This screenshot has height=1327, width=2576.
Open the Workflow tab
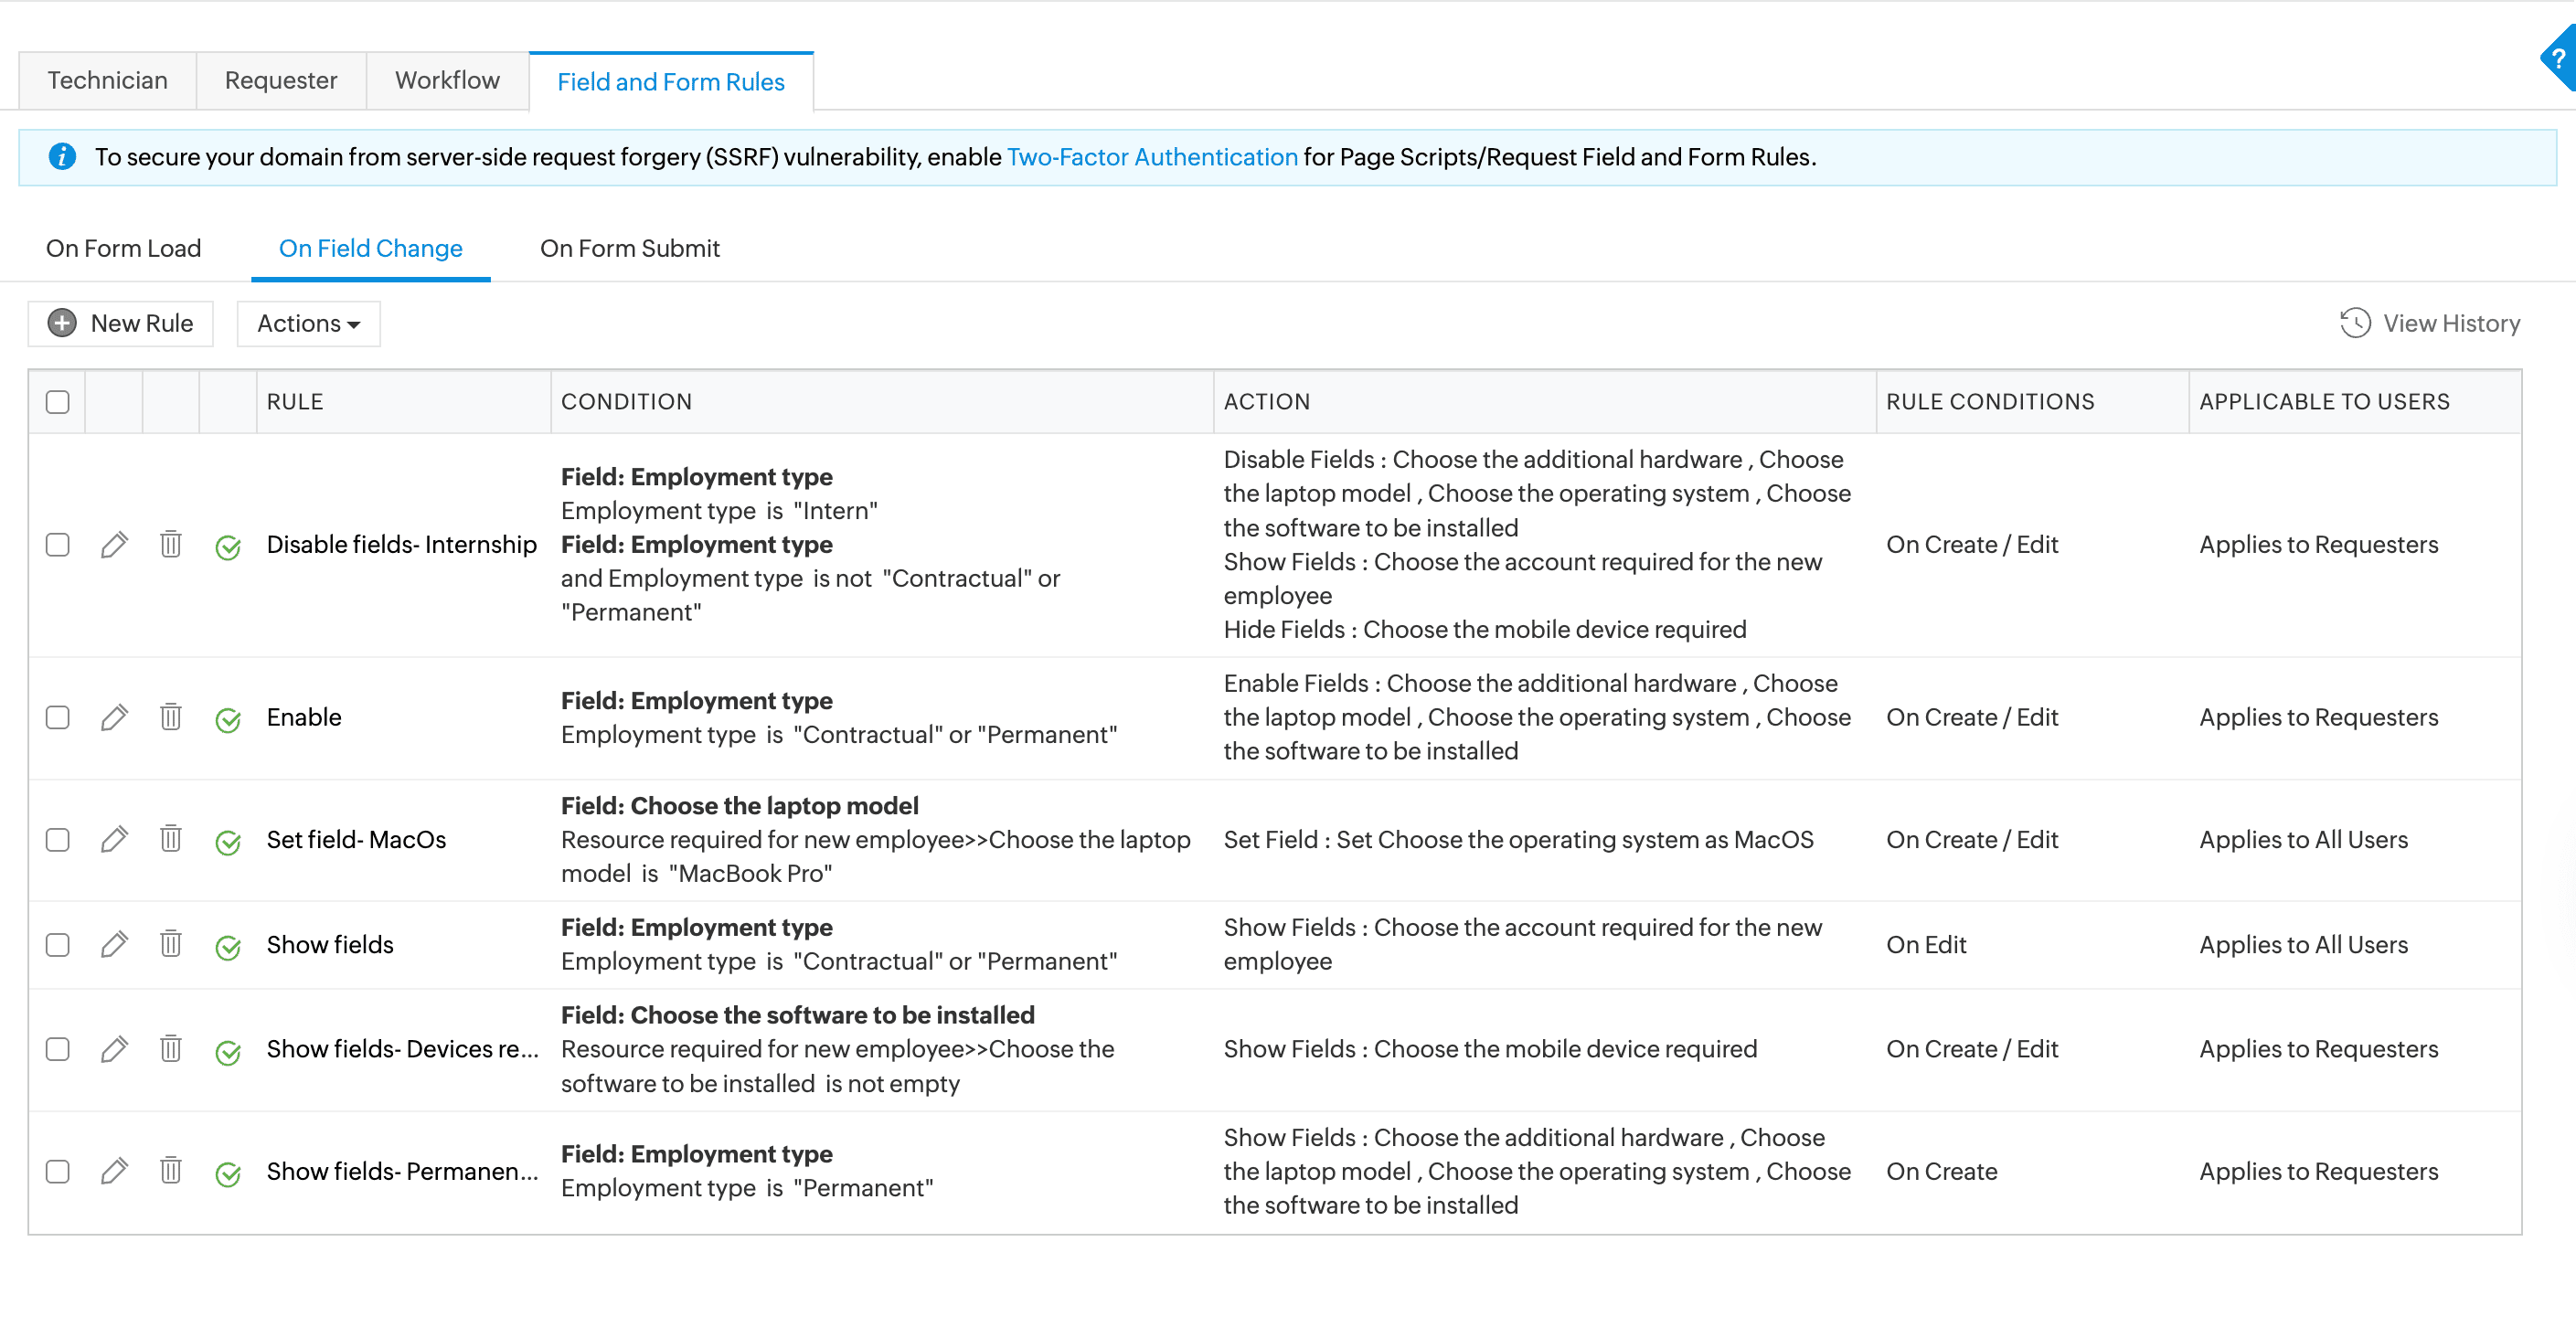(x=447, y=81)
